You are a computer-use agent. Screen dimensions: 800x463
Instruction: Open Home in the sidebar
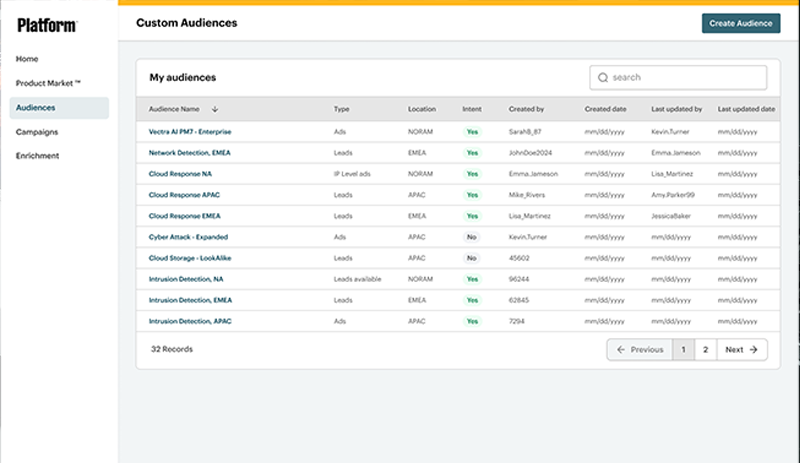pos(27,59)
